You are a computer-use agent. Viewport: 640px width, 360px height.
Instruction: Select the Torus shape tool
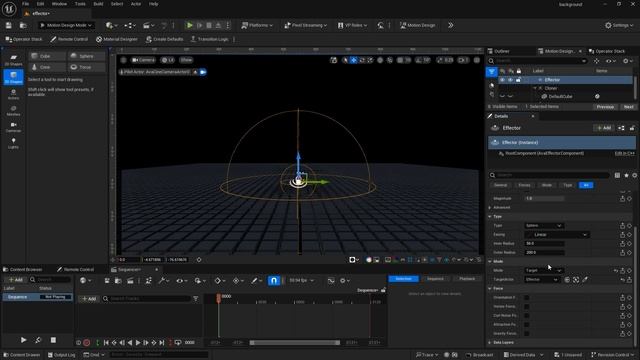coord(87,67)
